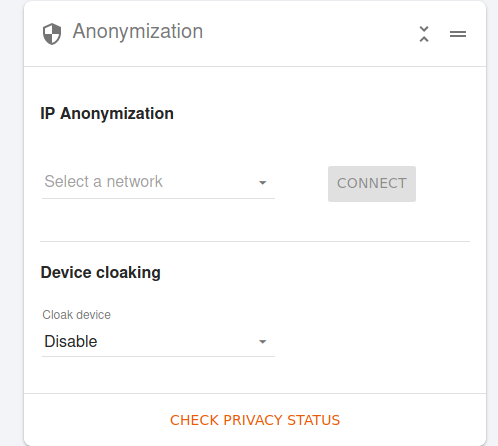
Task: Click the arrow beside the Disable option
Action: pyautogui.click(x=263, y=342)
